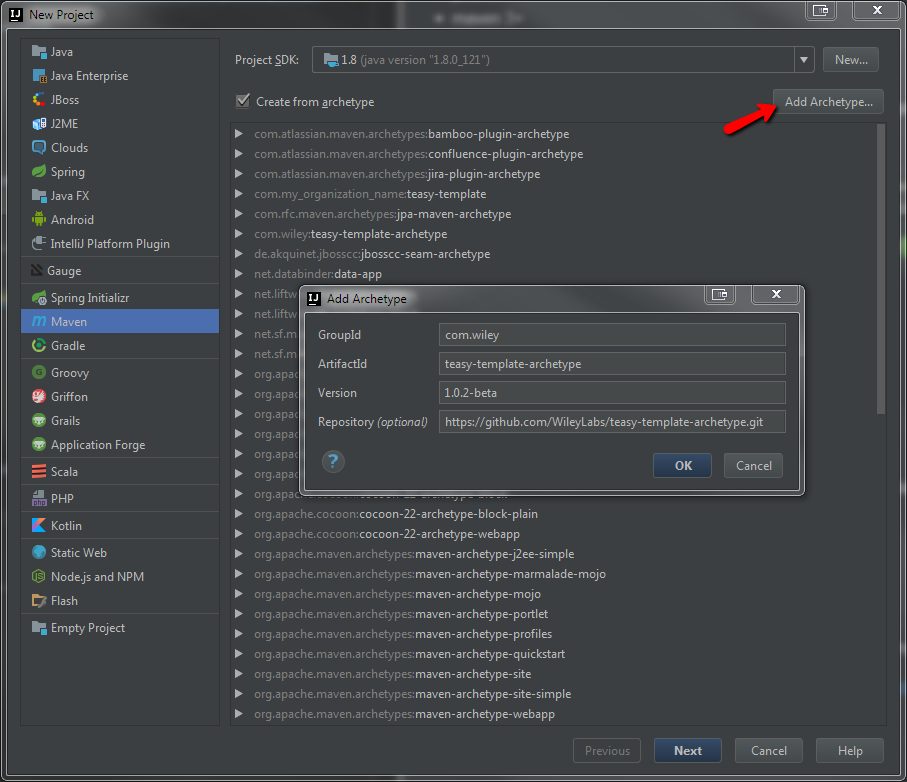Select Scala project type
The height and width of the screenshot is (782, 907).
click(120, 471)
